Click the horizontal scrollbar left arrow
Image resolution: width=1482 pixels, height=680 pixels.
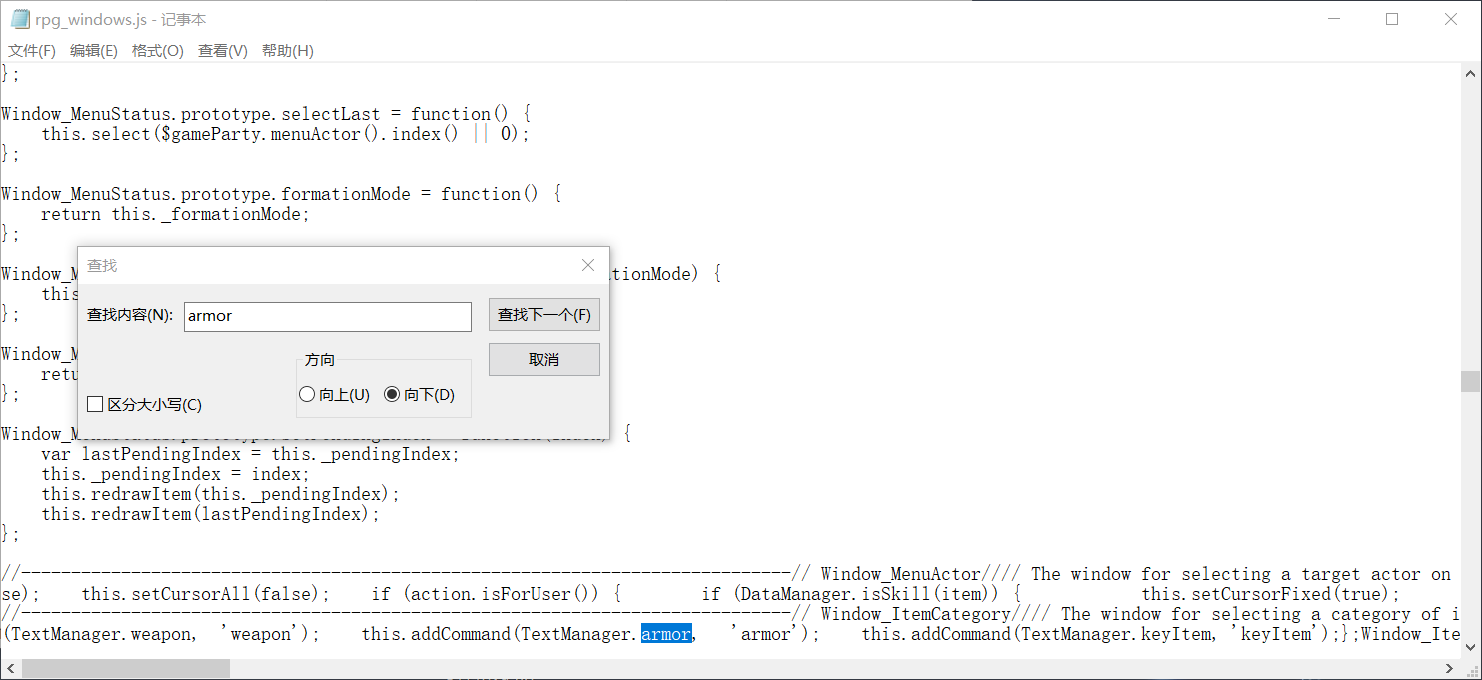[10, 668]
